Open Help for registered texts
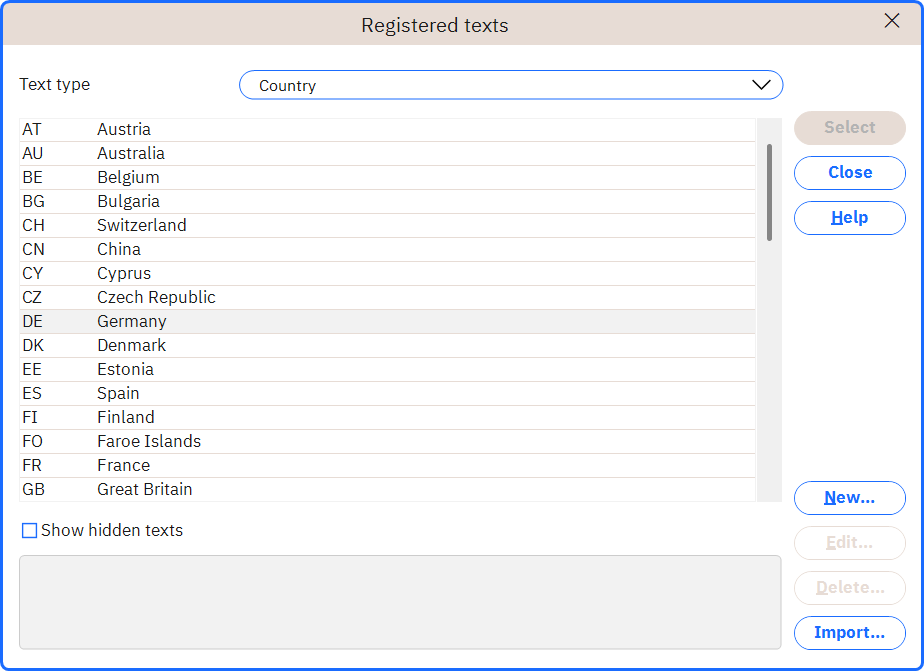The width and height of the screenshot is (924, 671). click(850, 218)
